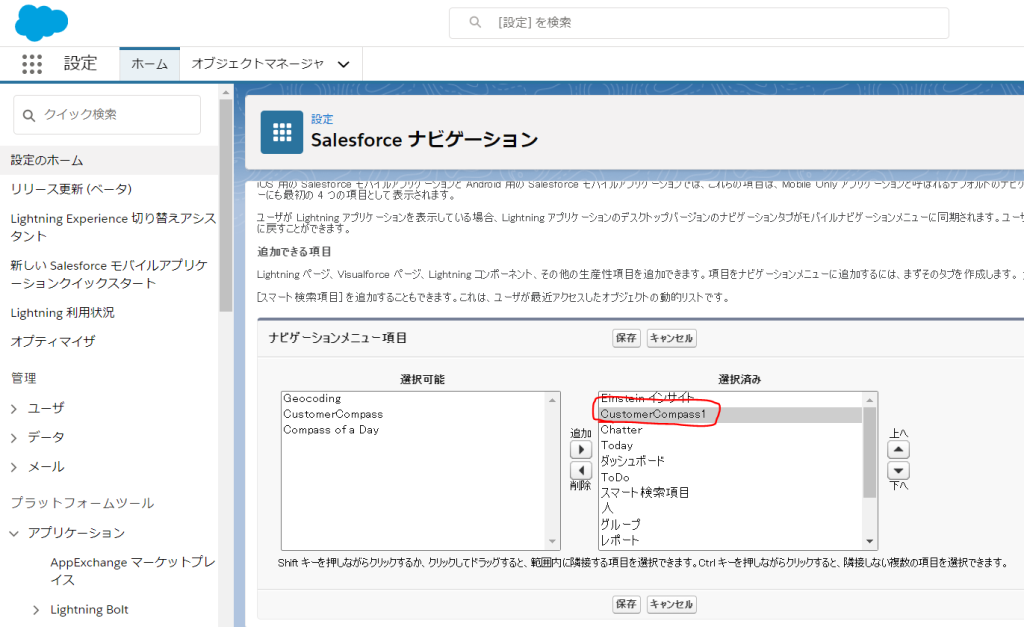Open Lightning 利用状況 in sidebar
This screenshot has height=627, width=1024.
(x=63, y=313)
